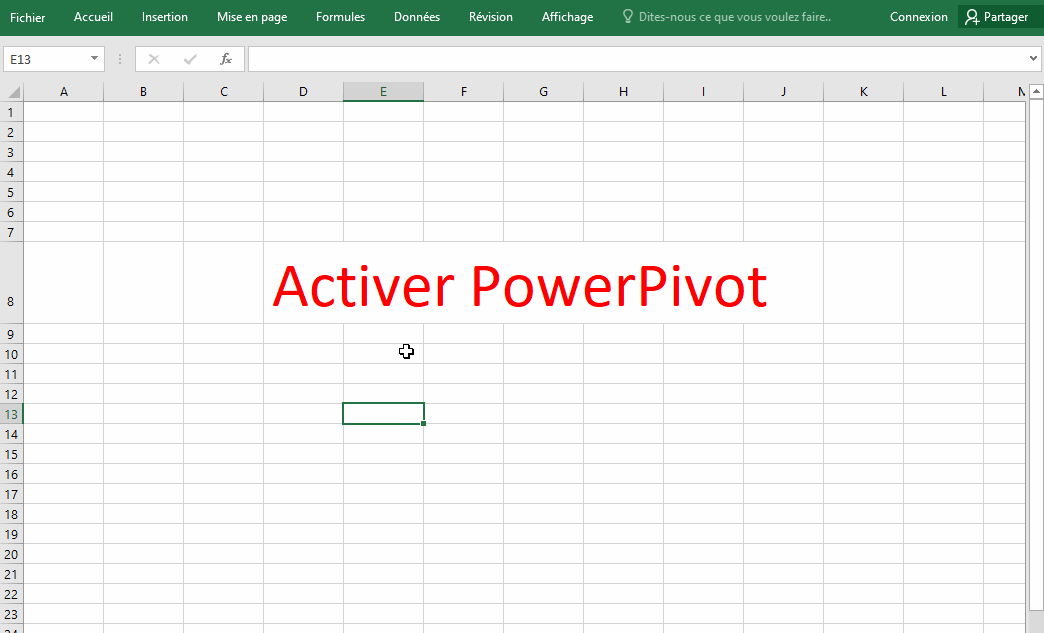Select column K header
The image size is (1044, 633).
tap(864, 92)
